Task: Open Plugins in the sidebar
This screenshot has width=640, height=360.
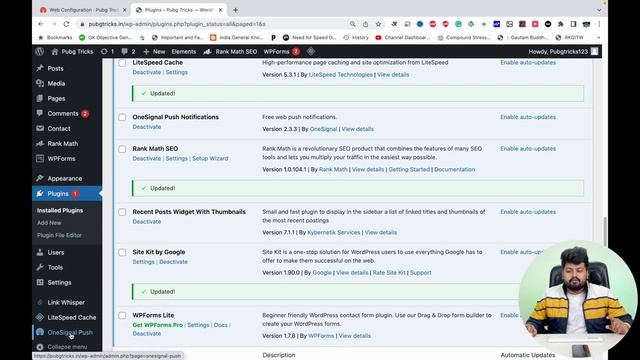Action: tap(58, 193)
